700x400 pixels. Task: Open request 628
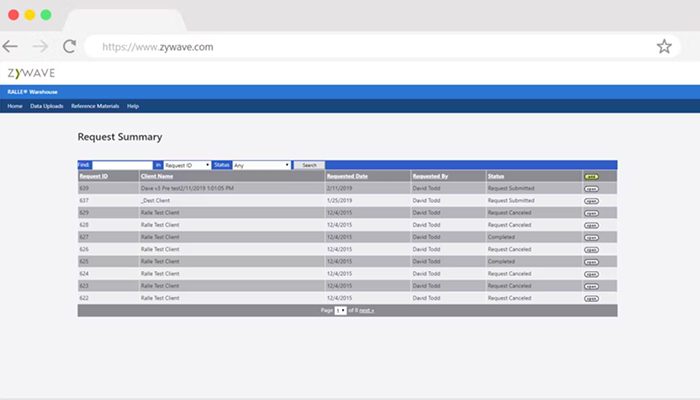[592, 225]
